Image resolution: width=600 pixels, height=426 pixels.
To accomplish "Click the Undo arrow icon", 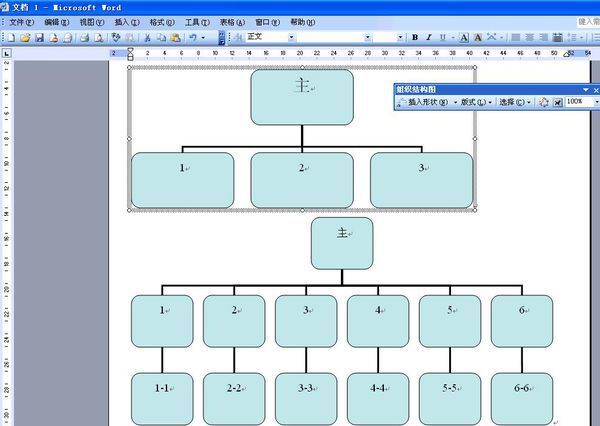I will 193,37.
